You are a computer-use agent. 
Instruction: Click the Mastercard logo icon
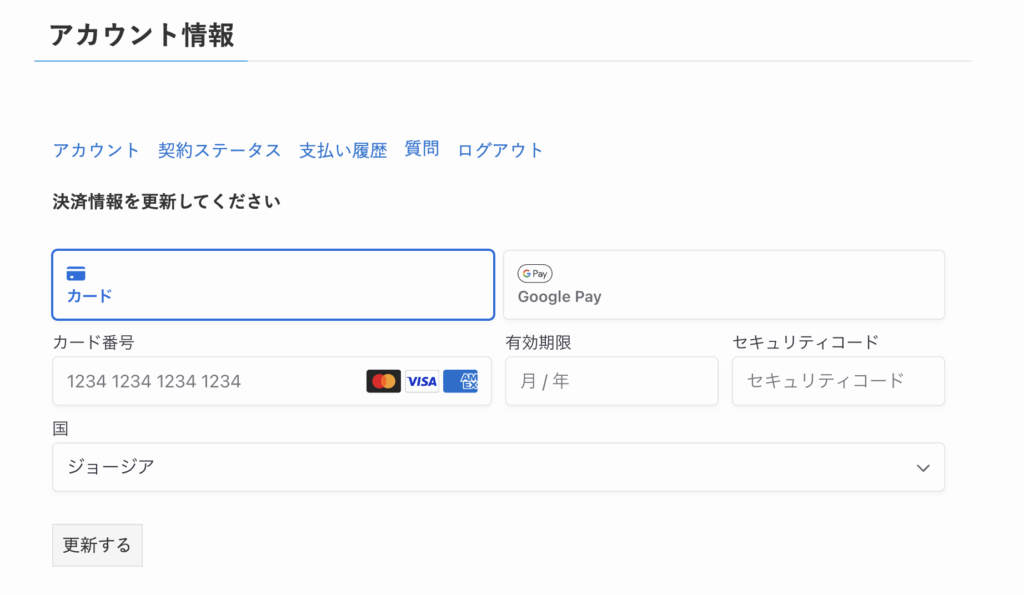point(383,381)
